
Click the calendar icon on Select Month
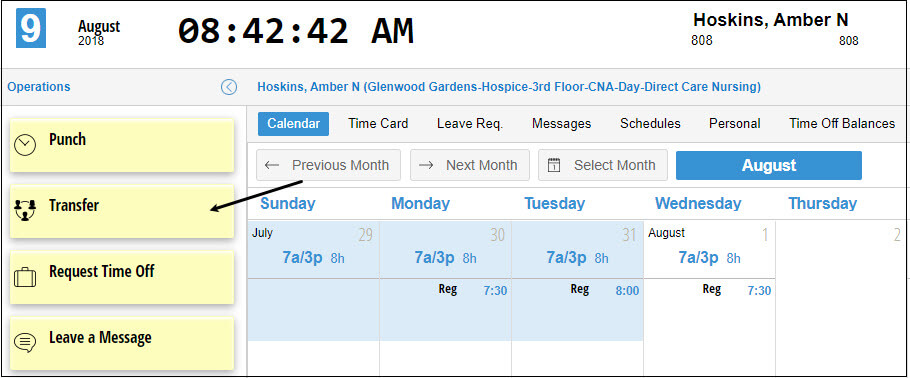[554, 165]
